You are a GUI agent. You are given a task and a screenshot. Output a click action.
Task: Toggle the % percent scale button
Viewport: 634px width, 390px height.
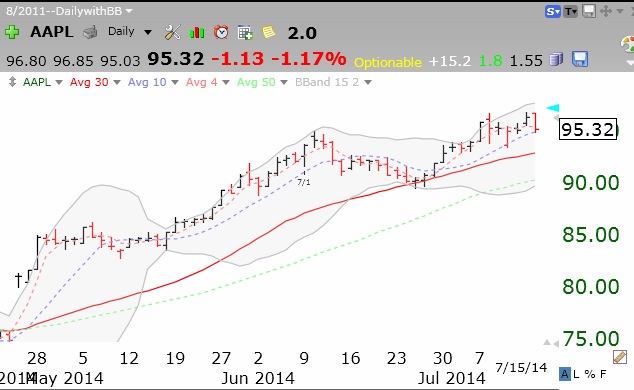590,375
